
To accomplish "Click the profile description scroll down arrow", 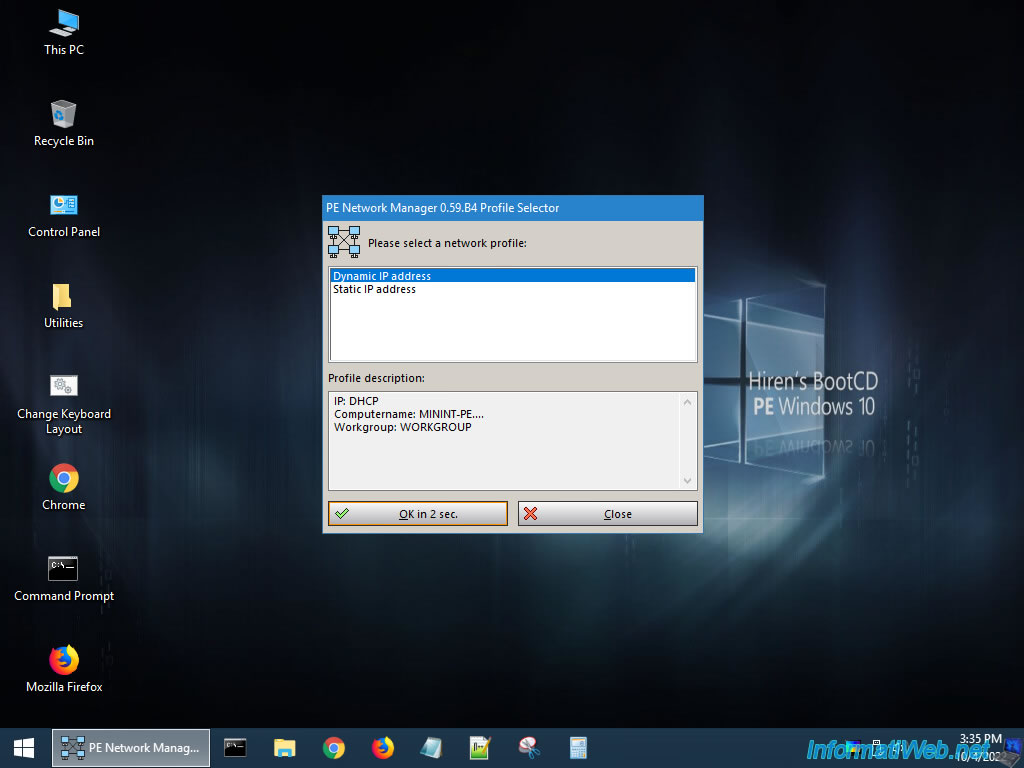I will [x=687, y=481].
